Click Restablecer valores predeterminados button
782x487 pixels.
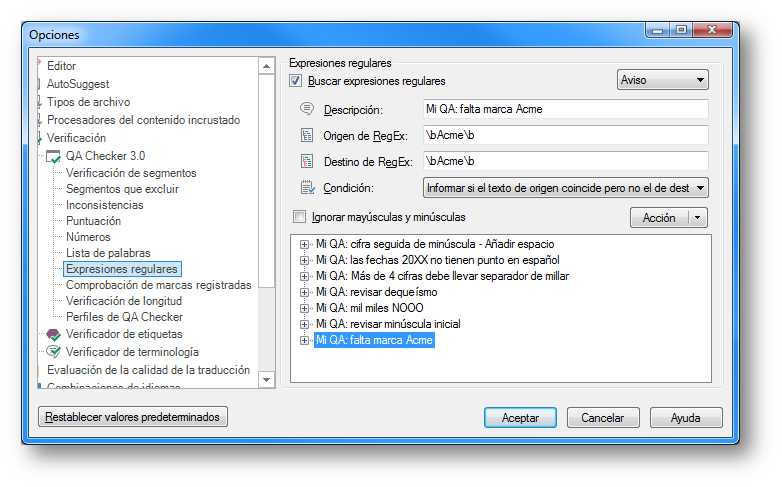[x=133, y=417]
